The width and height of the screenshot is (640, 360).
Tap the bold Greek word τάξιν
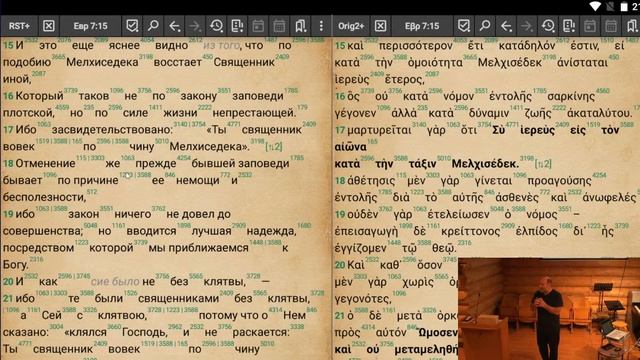click(x=422, y=164)
